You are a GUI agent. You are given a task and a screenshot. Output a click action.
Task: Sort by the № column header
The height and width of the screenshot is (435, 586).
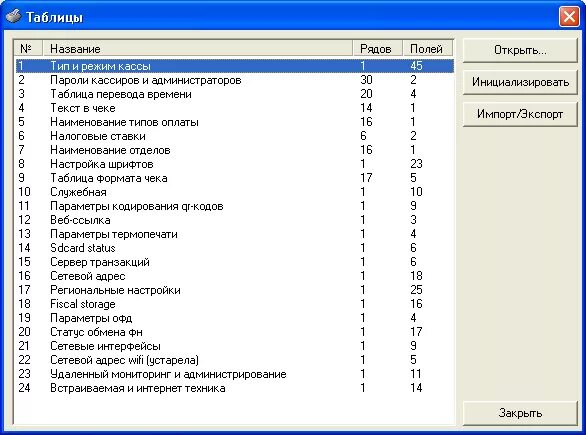click(28, 49)
